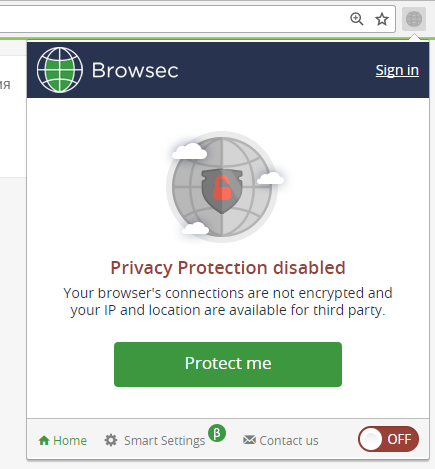Image resolution: width=435 pixels, height=469 pixels.
Task: Click the zoom magnifier icon in address bar
Action: click(356, 19)
